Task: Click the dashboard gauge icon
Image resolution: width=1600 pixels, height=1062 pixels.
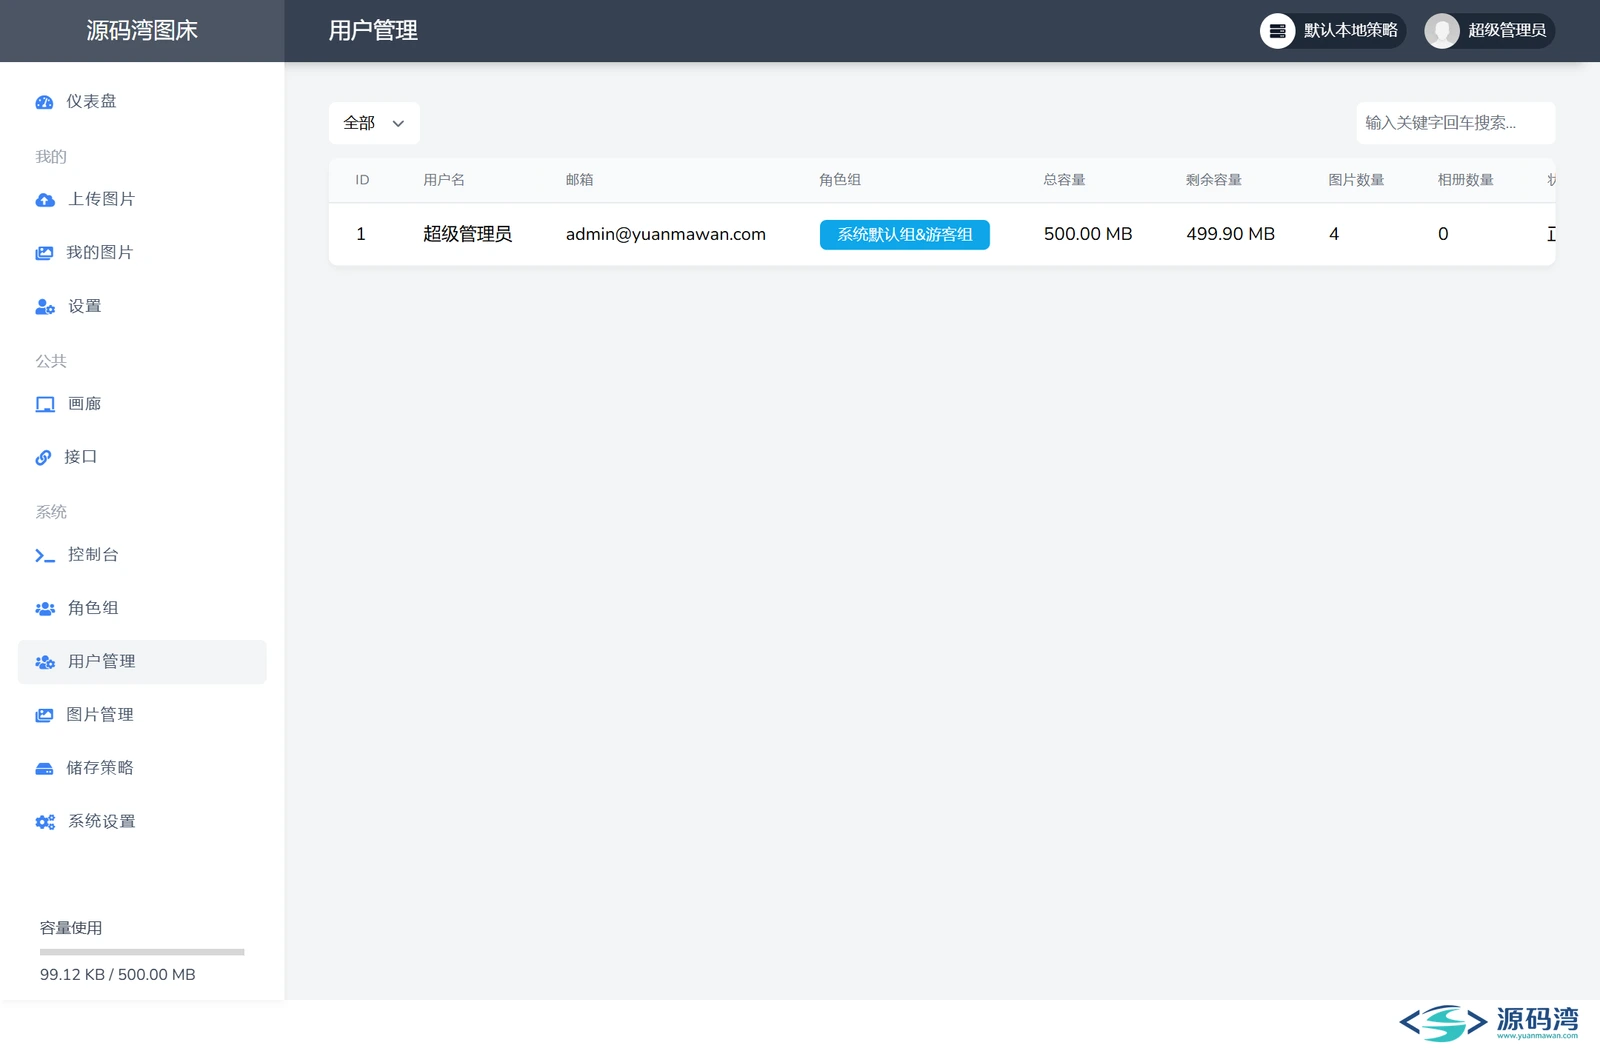Action: click(x=44, y=102)
